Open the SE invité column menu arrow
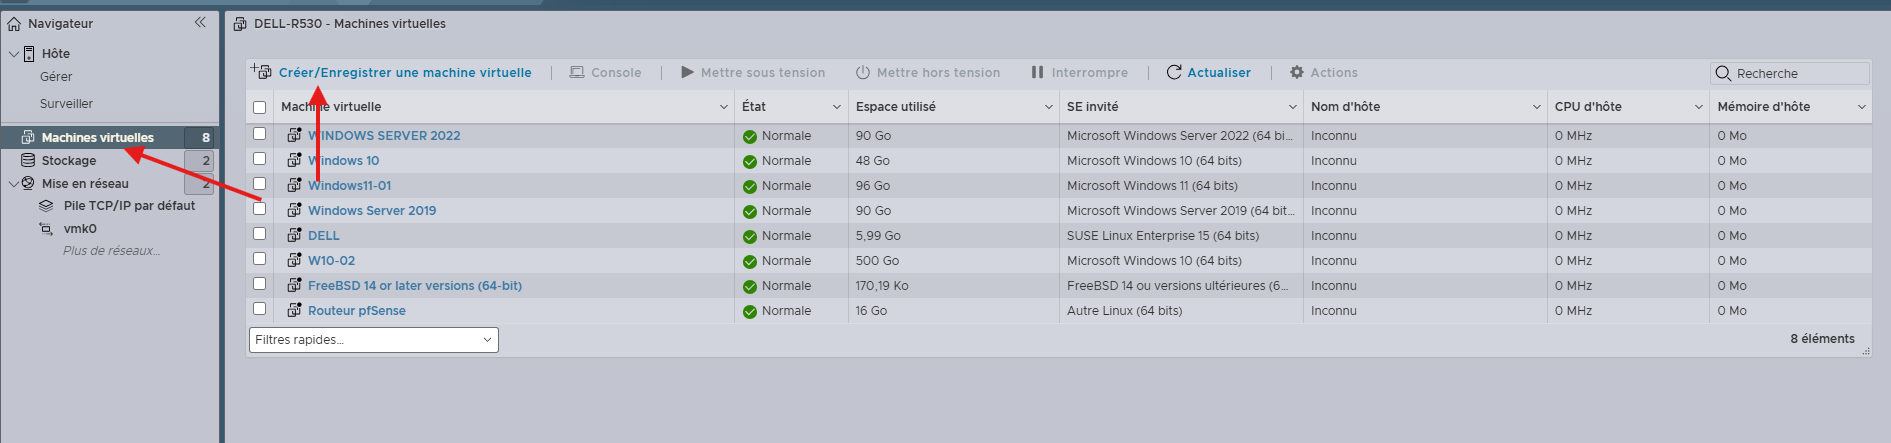Image resolution: width=1891 pixels, height=443 pixels. [1293, 107]
